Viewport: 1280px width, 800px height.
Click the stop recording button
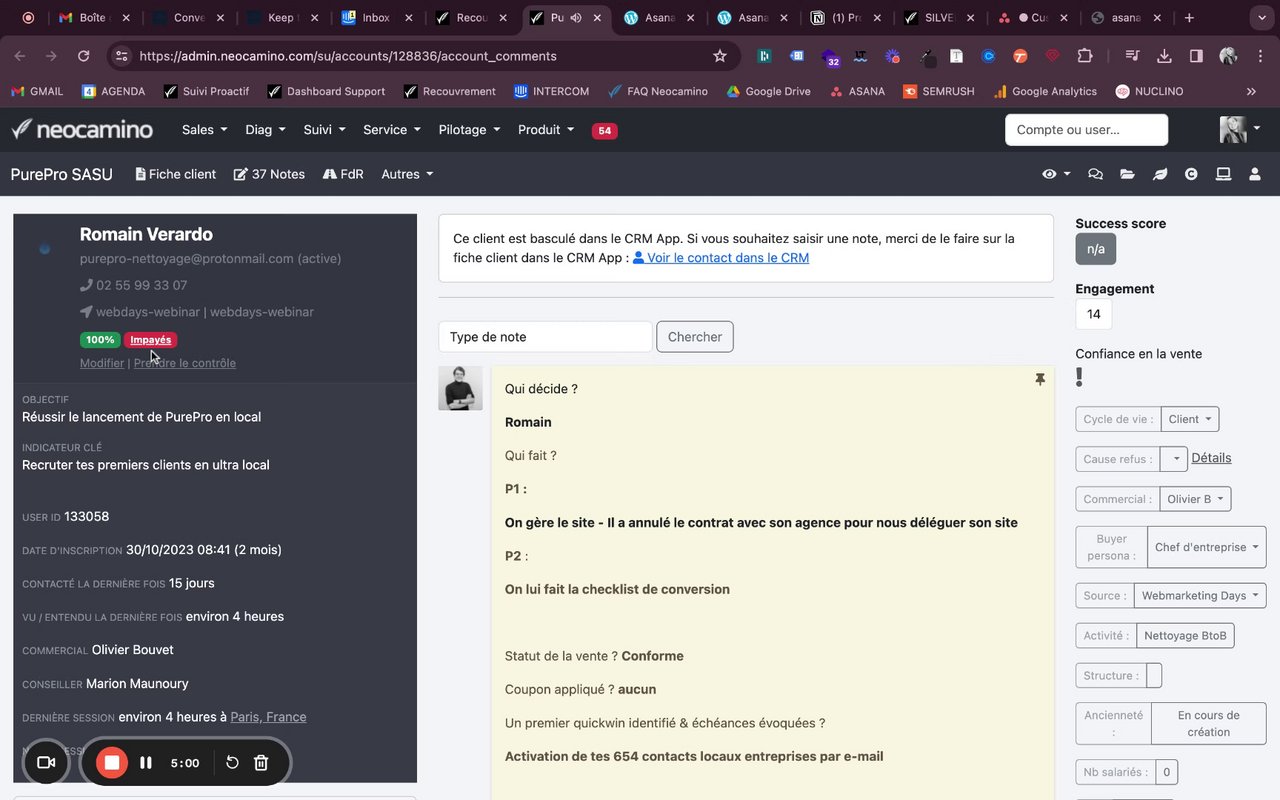112,763
